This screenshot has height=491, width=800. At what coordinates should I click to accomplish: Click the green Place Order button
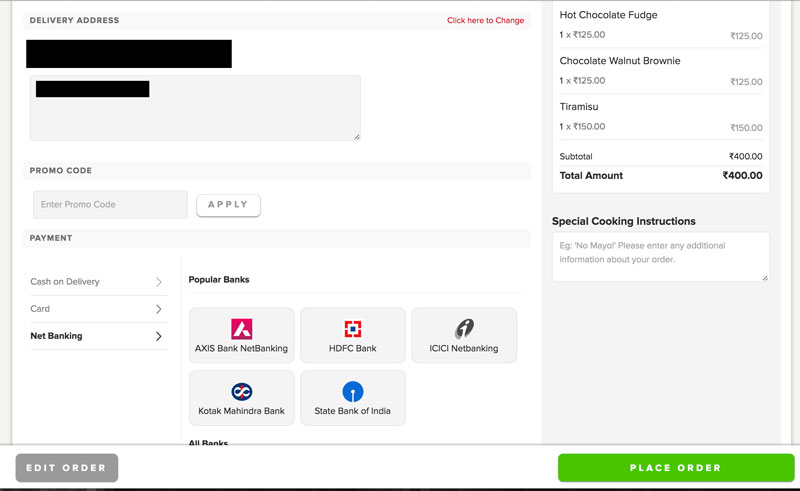click(676, 468)
